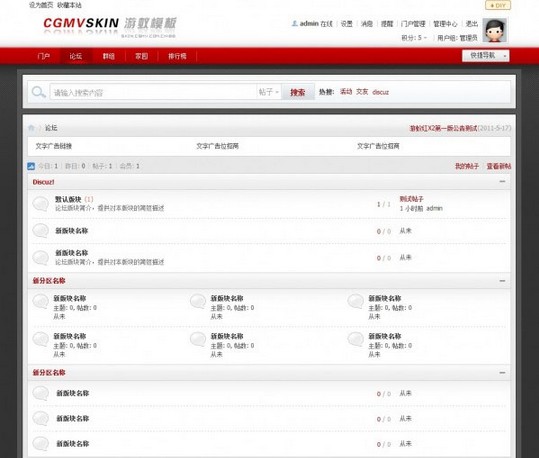539x458 pixels.
Task: Click the search text input field
Action: click(153, 92)
